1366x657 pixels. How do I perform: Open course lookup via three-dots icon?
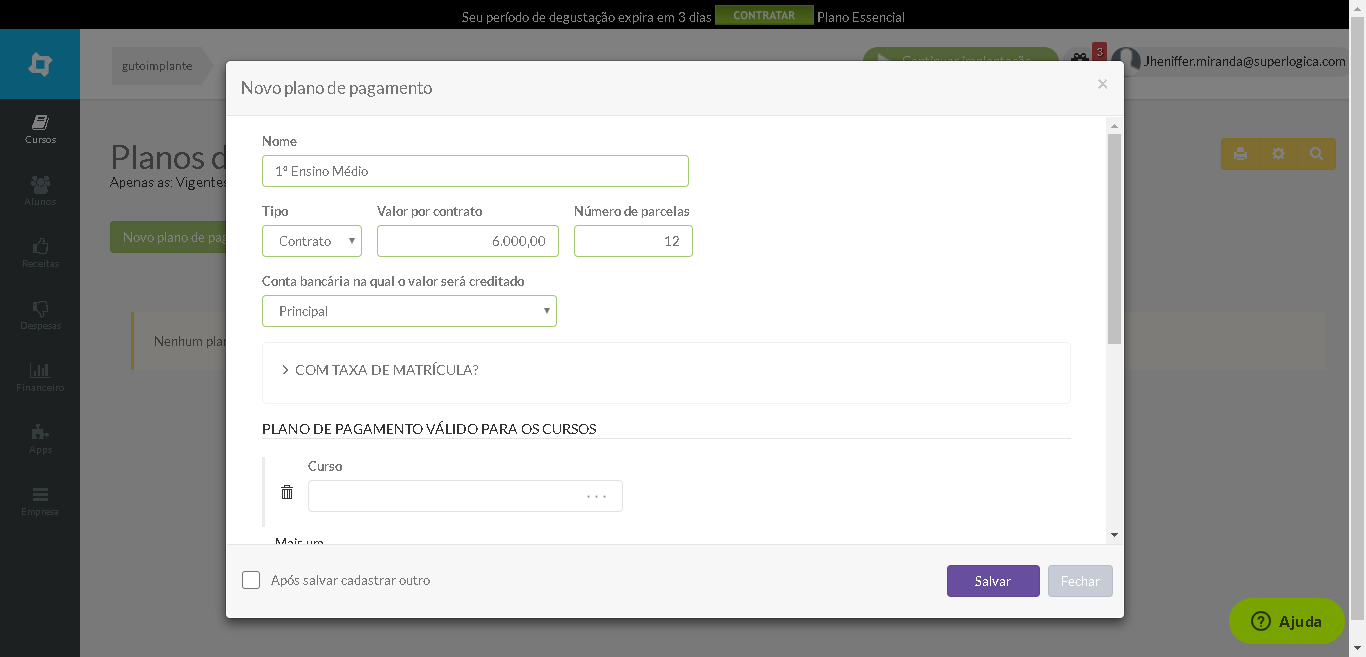click(597, 496)
